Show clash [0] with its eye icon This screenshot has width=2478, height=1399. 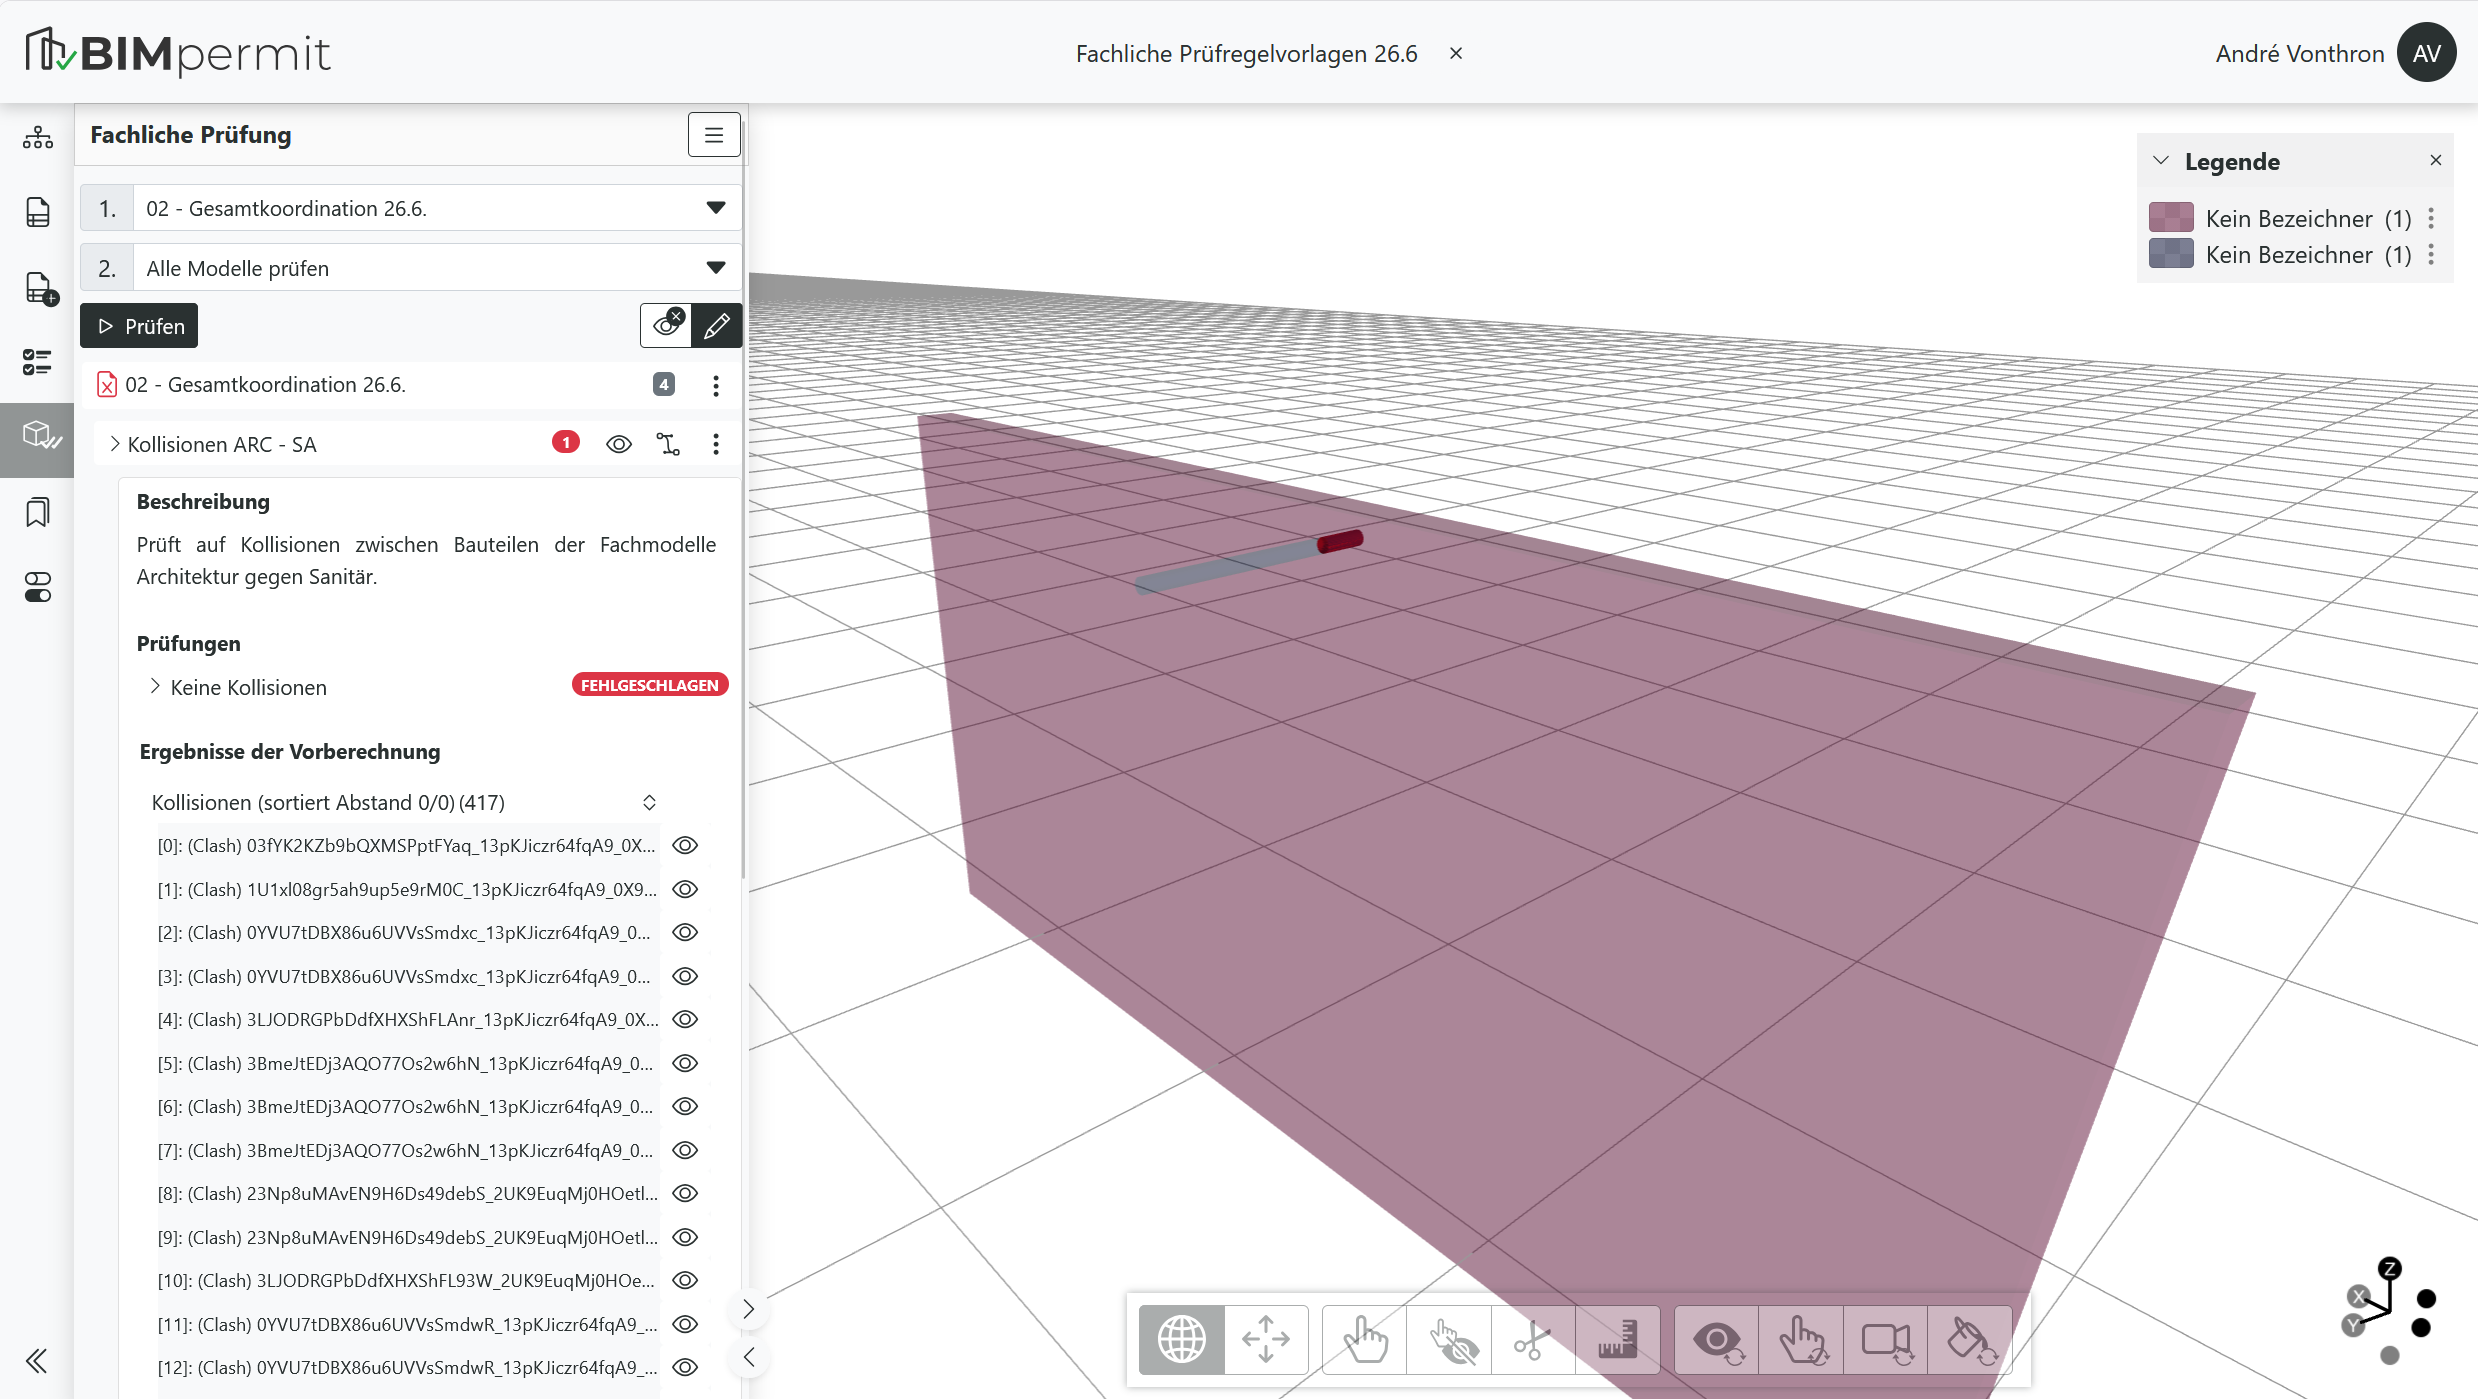click(x=685, y=846)
